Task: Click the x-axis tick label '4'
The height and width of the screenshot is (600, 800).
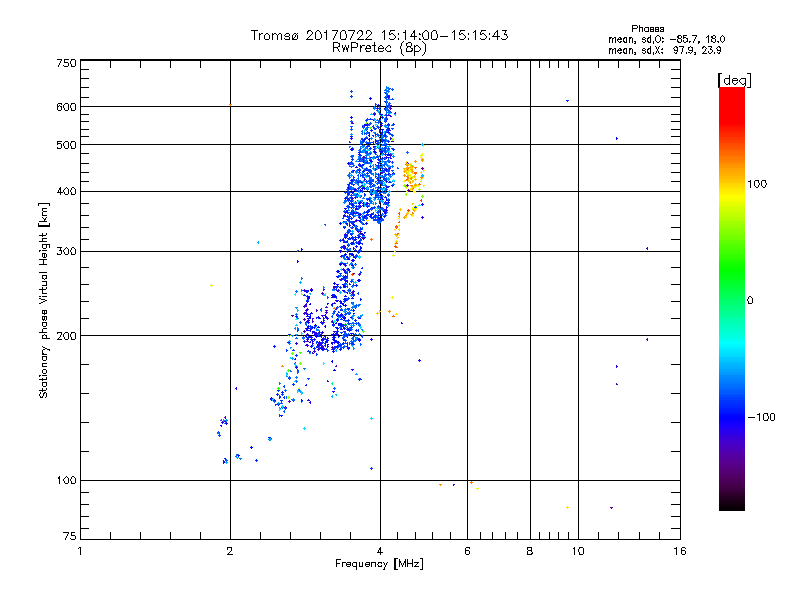Action: [x=380, y=551]
